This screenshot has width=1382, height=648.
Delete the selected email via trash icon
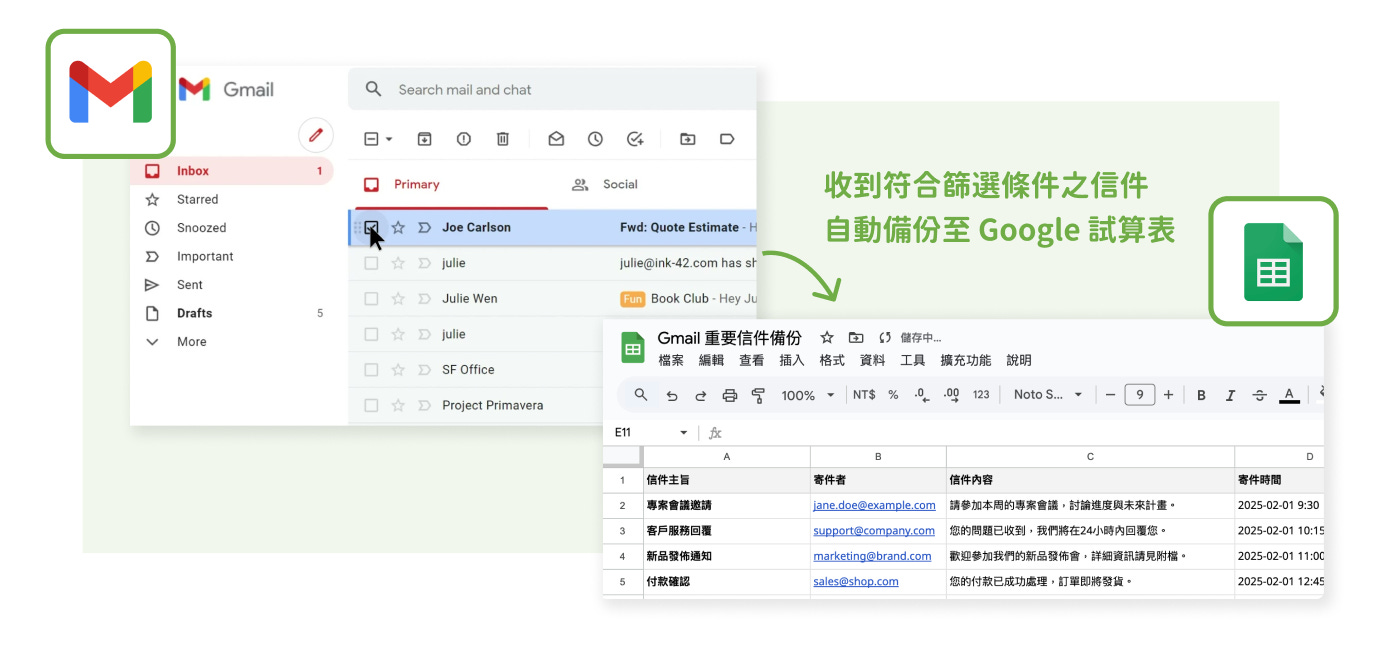pyautogui.click(x=503, y=138)
